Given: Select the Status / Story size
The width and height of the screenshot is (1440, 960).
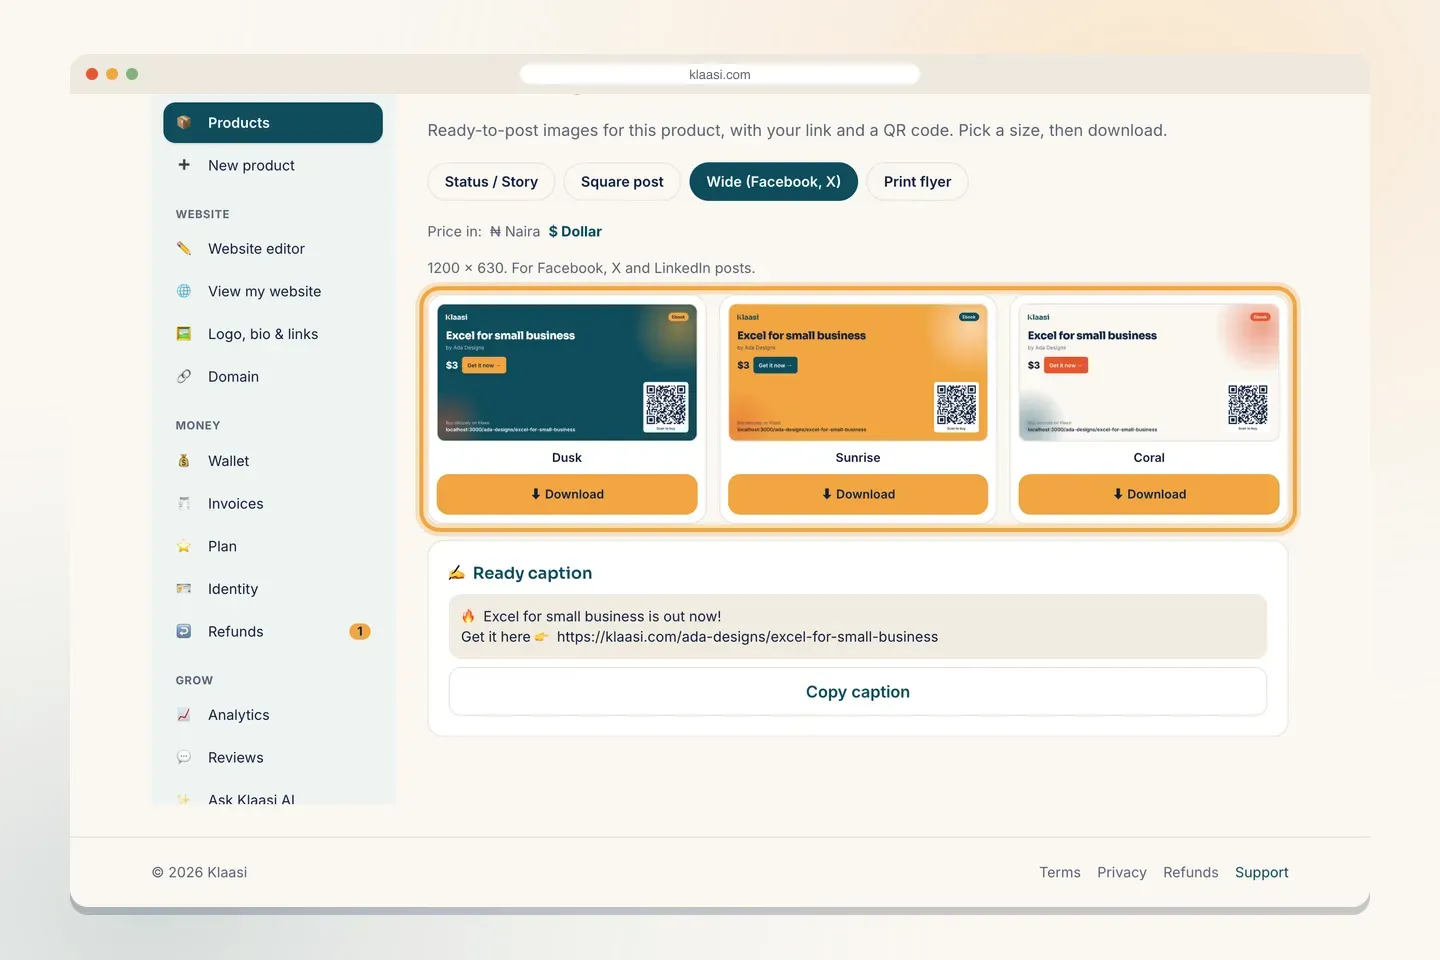Looking at the screenshot, I should 491,181.
